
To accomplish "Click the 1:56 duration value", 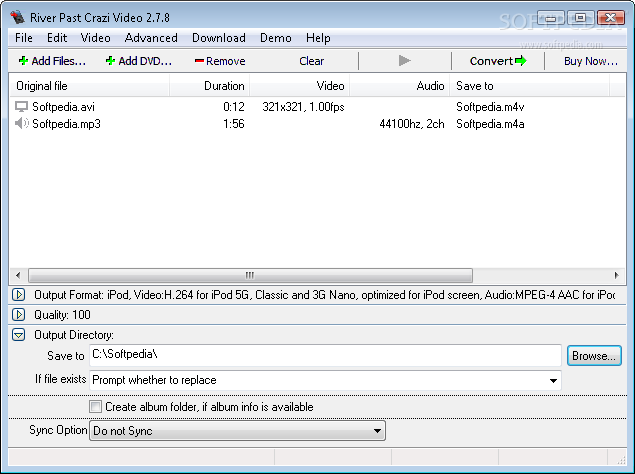I will [234, 124].
